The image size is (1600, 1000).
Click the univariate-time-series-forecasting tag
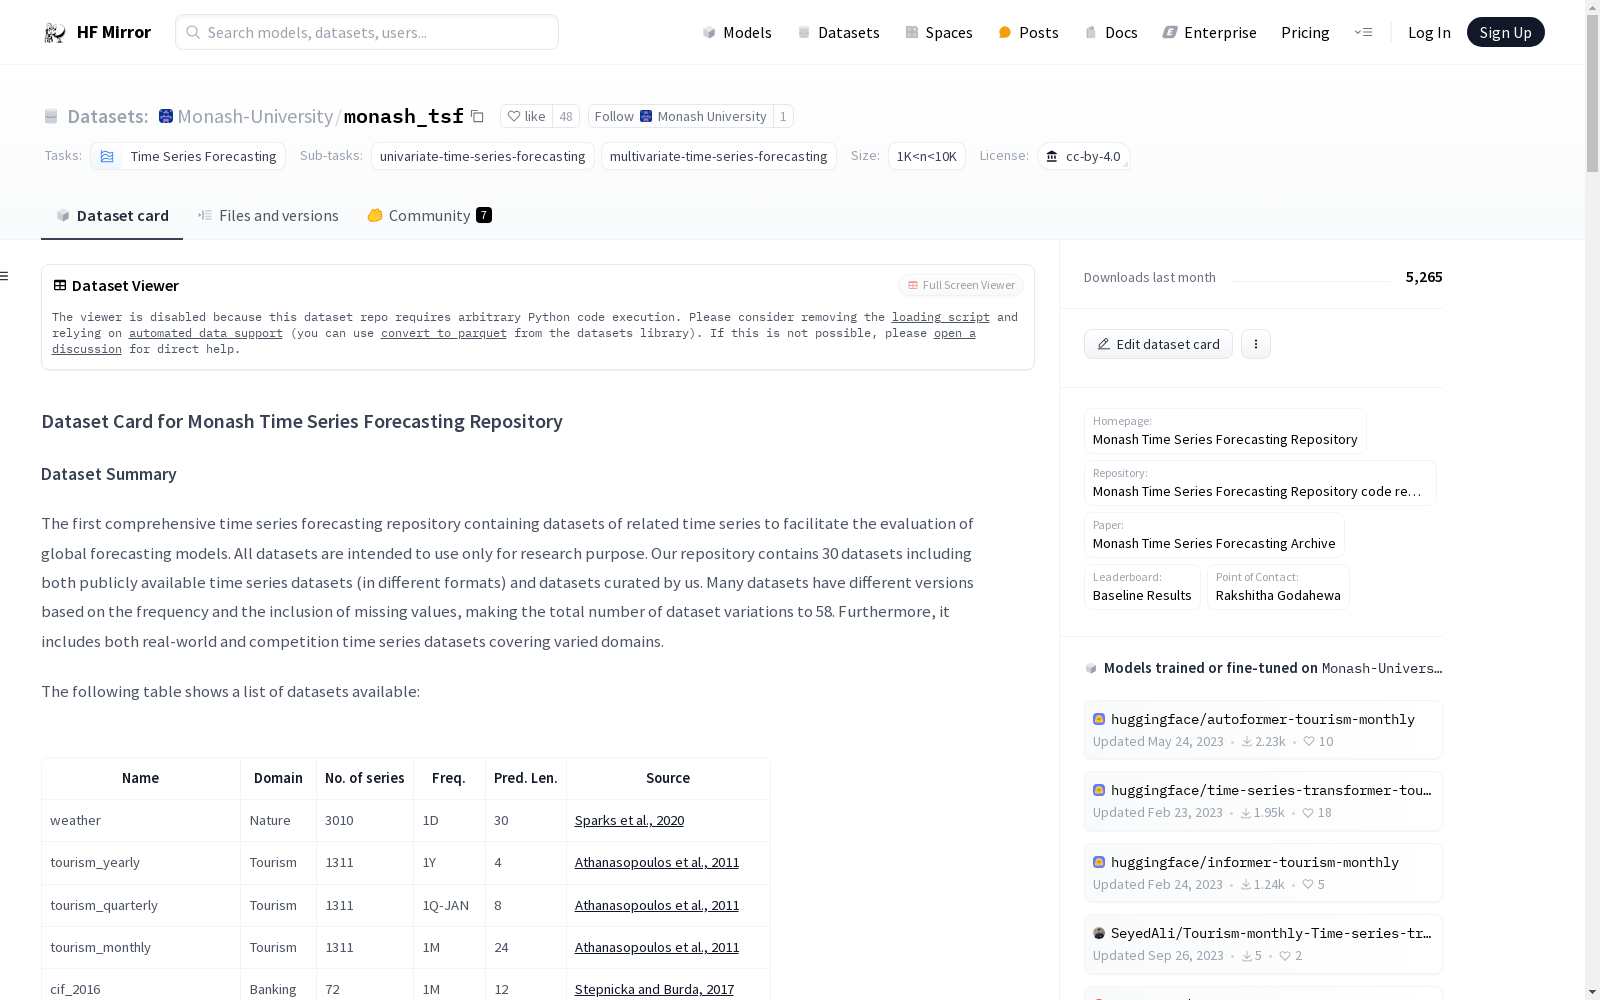(483, 156)
